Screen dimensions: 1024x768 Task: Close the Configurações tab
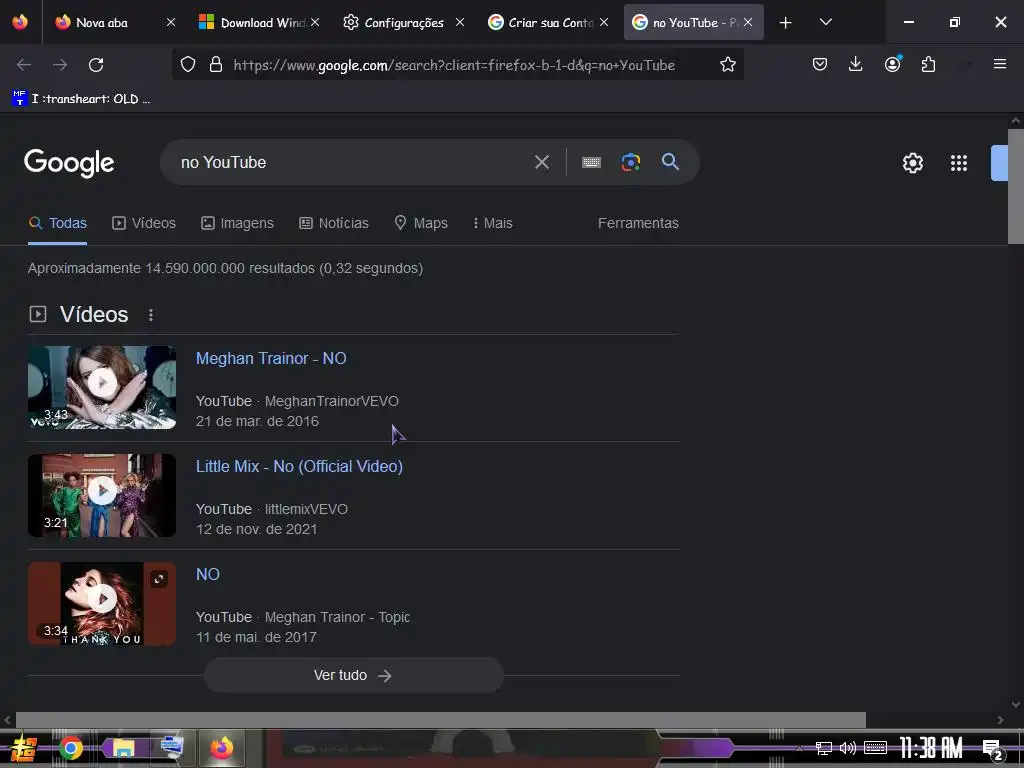click(x=460, y=22)
